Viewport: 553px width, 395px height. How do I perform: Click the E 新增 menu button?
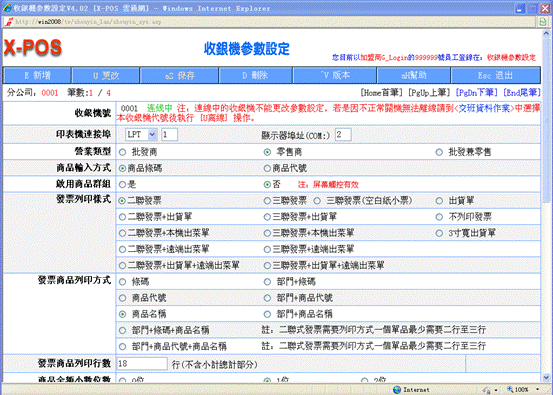pyautogui.click(x=37, y=75)
